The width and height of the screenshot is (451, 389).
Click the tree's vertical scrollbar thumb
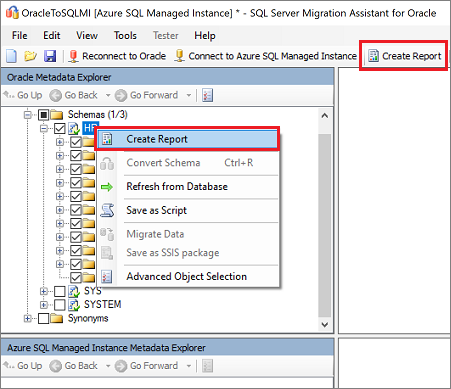click(325, 225)
